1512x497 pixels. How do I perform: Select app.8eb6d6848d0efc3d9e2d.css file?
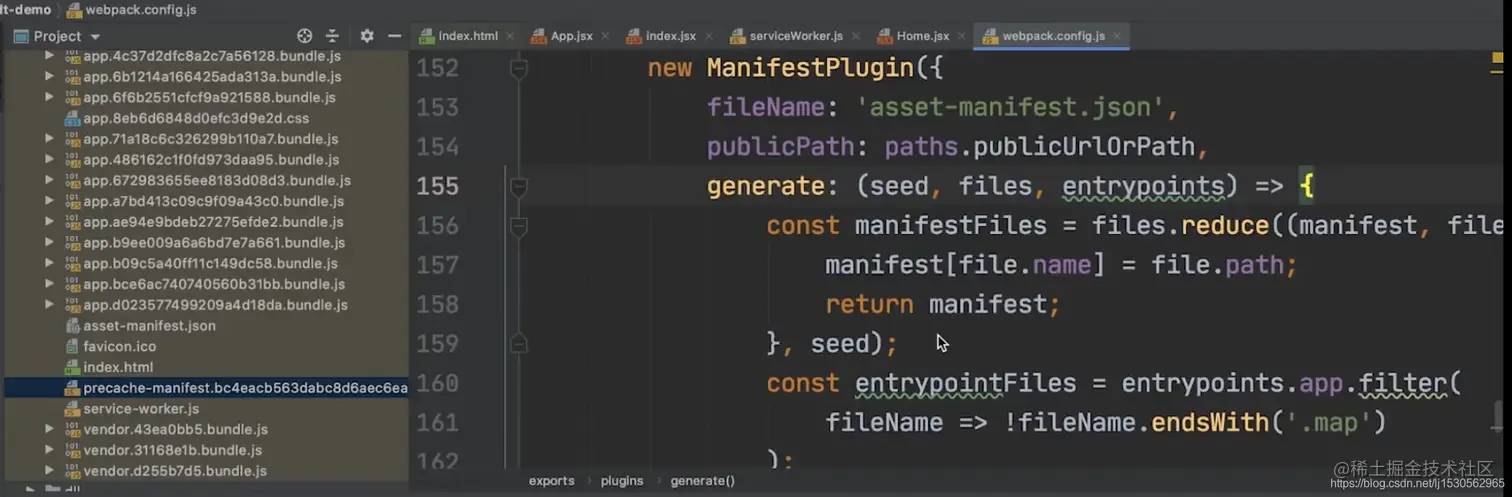(x=196, y=118)
